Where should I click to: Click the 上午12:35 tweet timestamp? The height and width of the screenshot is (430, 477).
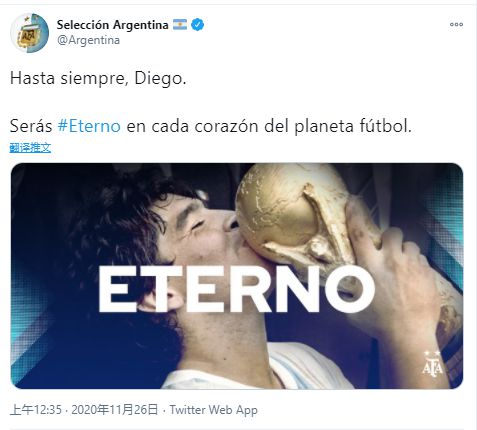36,410
